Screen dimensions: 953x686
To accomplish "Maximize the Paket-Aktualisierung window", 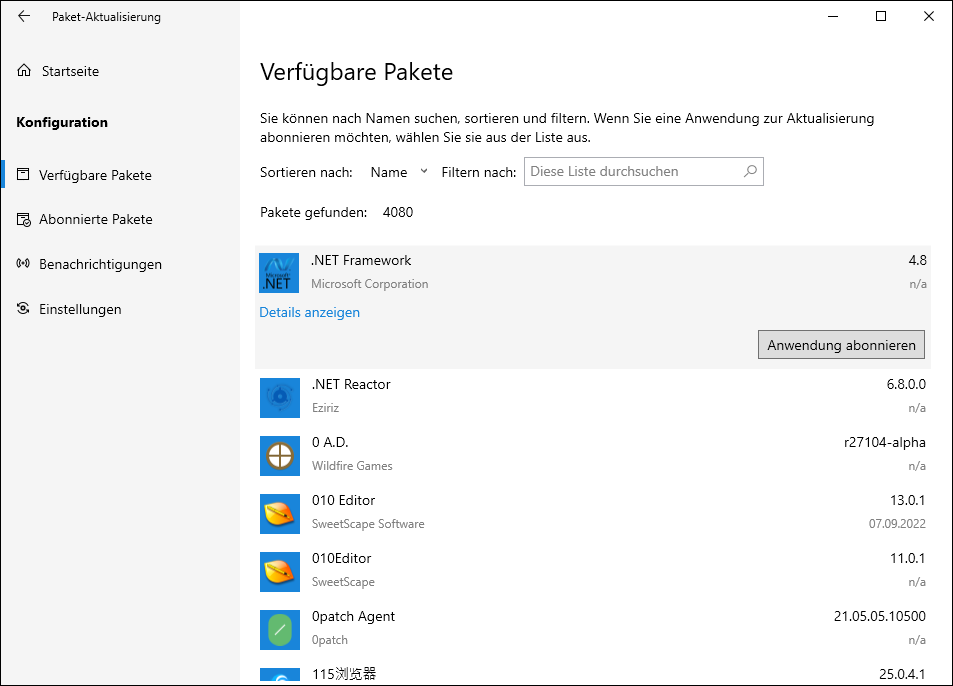I will coord(881,16).
